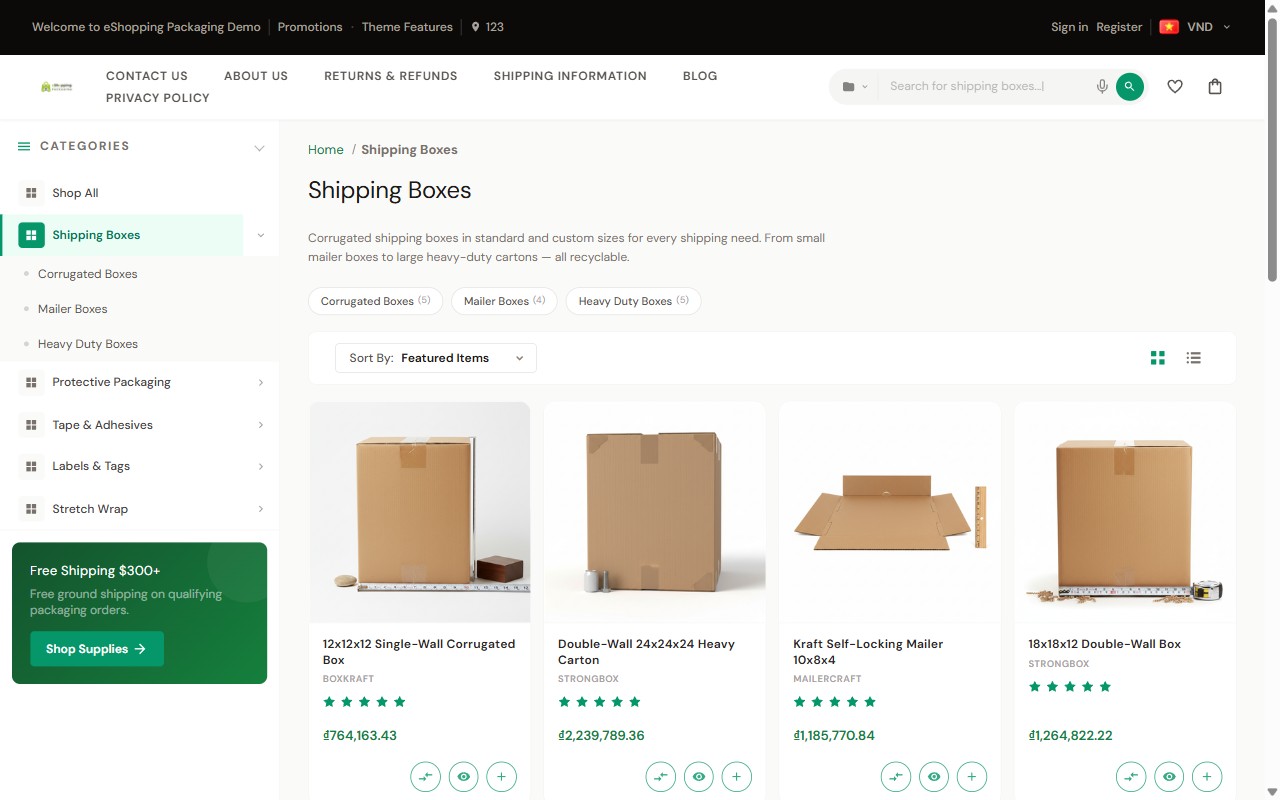Open the About Us menu item
This screenshot has height=800, width=1280.
pyautogui.click(x=256, y=76)
